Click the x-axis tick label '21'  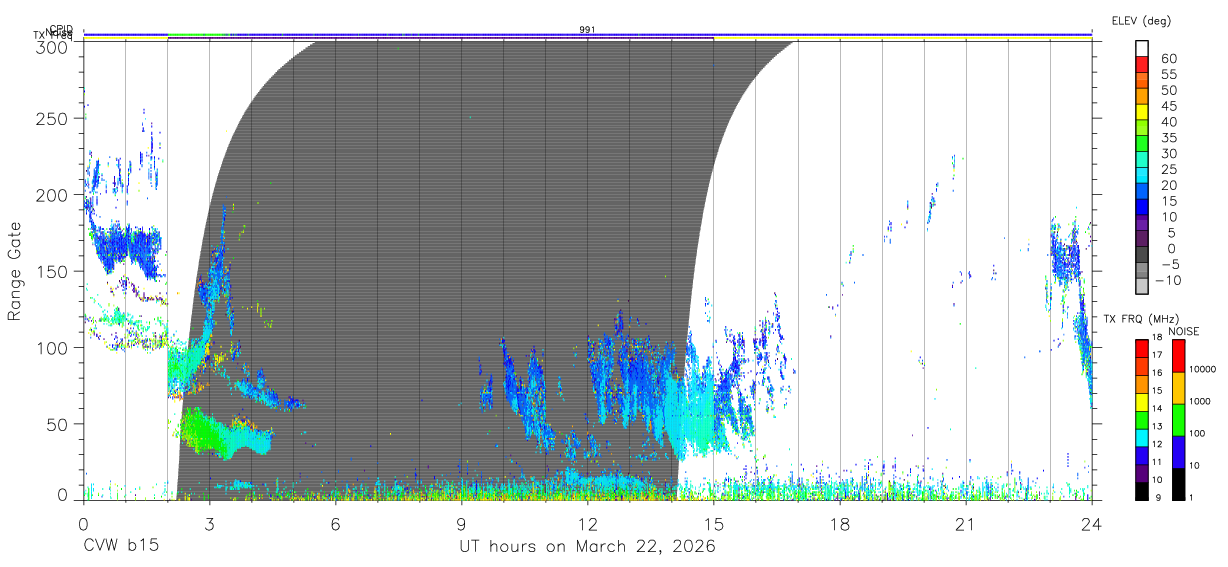965,524
